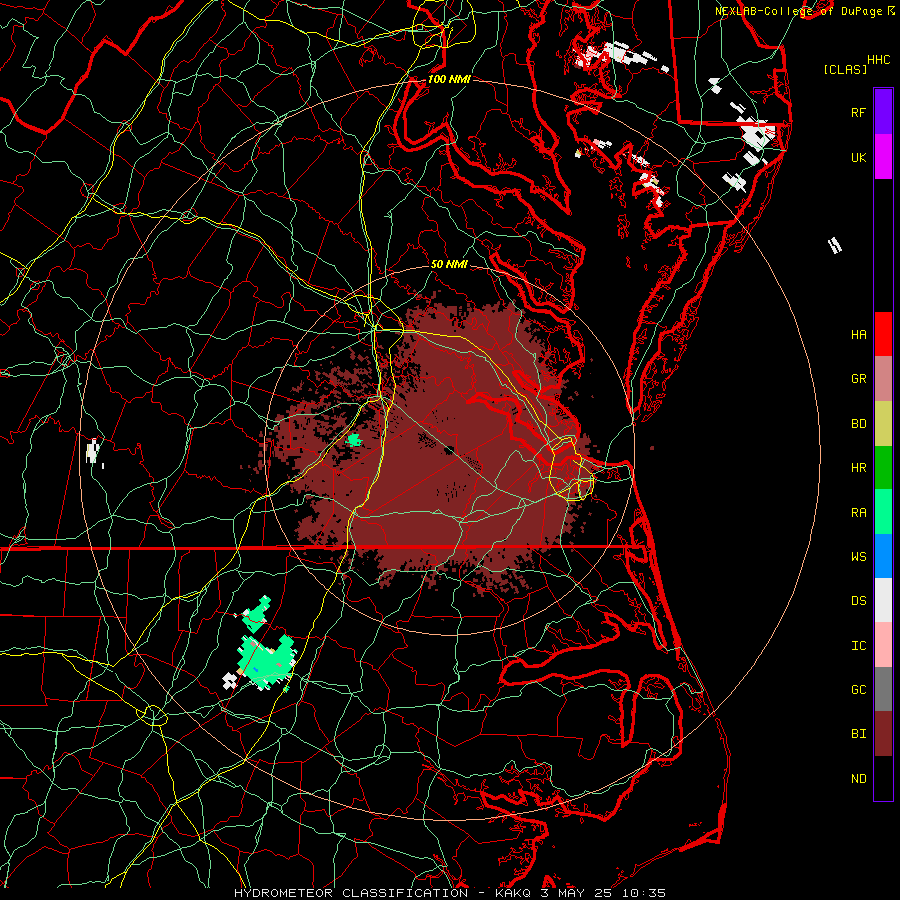Click the BD legend label

pos(858,424)
